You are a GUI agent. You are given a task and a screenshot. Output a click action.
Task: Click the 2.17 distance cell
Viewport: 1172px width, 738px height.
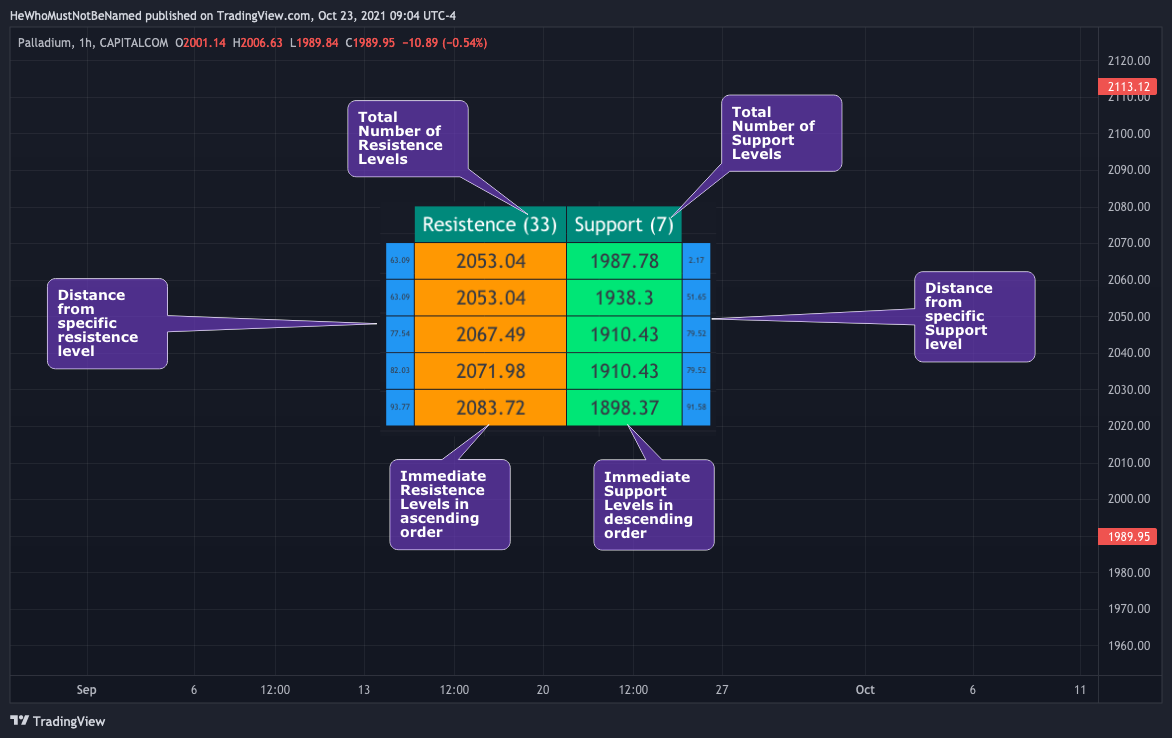pos(697,261)
